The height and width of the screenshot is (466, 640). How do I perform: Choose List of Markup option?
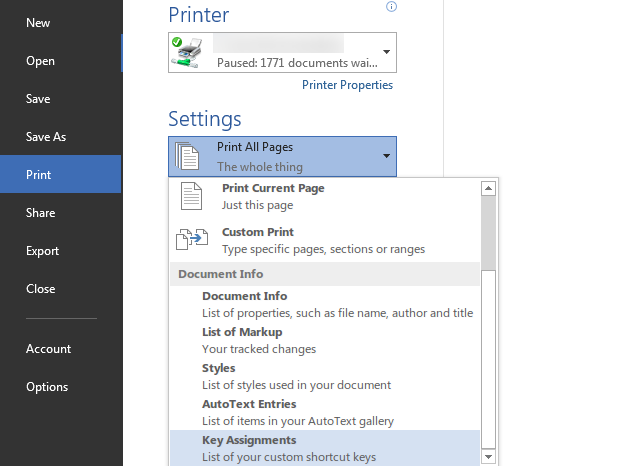pos(242,332)
